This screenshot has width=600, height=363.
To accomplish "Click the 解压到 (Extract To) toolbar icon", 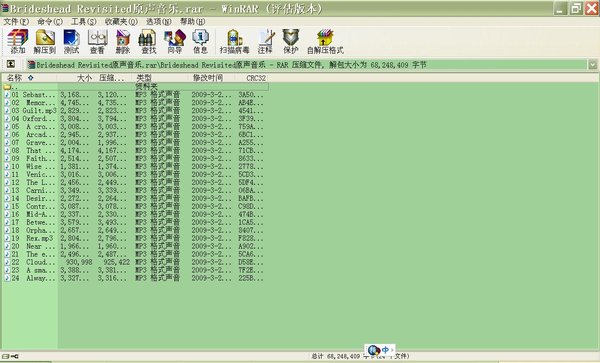I will pyautogui.click(x=44, y=41).
